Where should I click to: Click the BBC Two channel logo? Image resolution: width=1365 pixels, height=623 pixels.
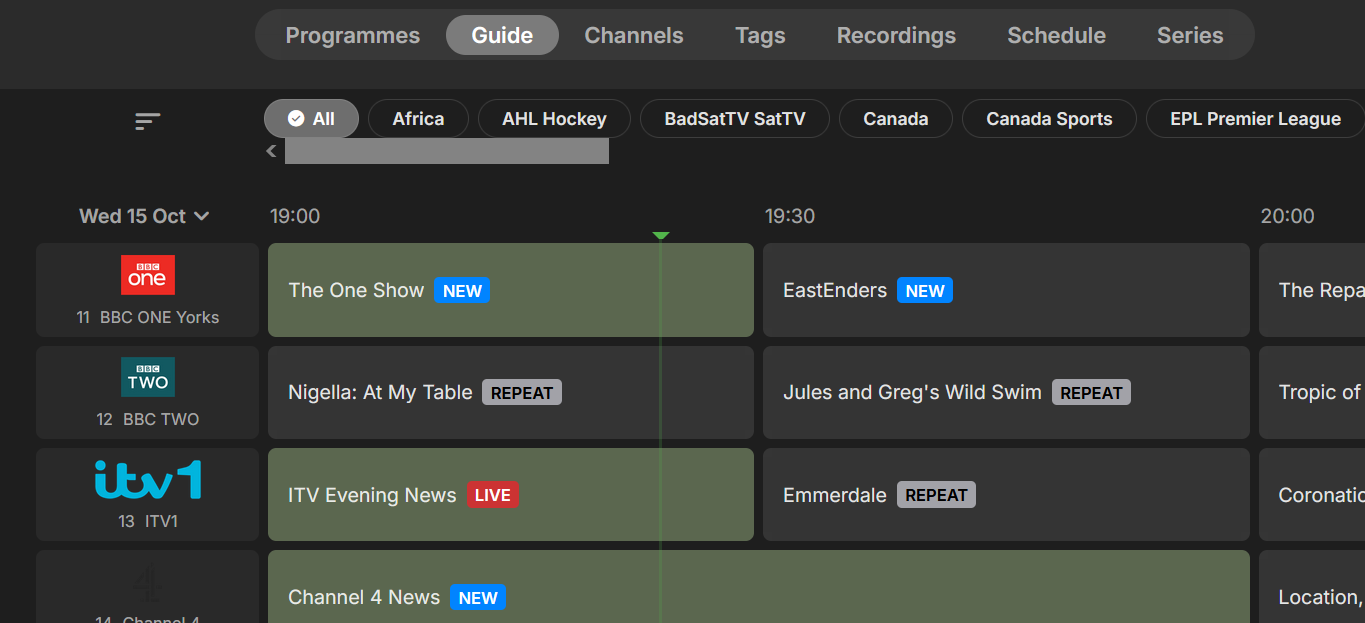coord(148,377)
